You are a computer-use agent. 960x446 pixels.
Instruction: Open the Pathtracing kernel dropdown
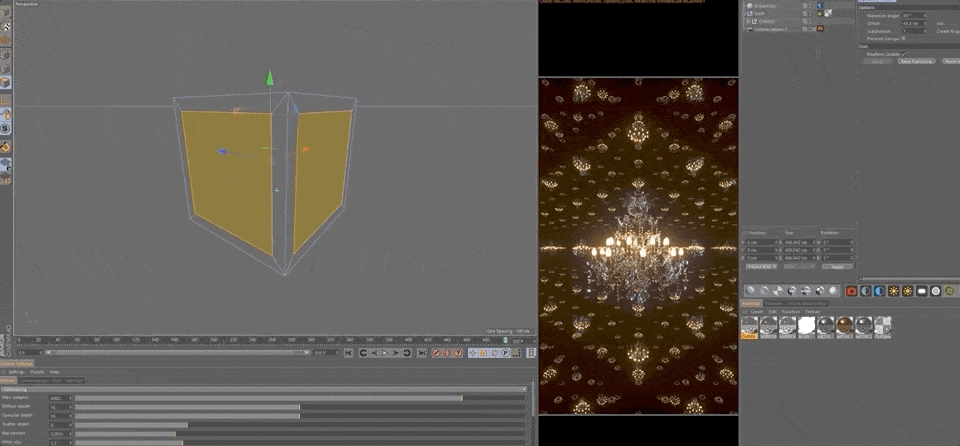pyautogui.click(x=264, y=390)
